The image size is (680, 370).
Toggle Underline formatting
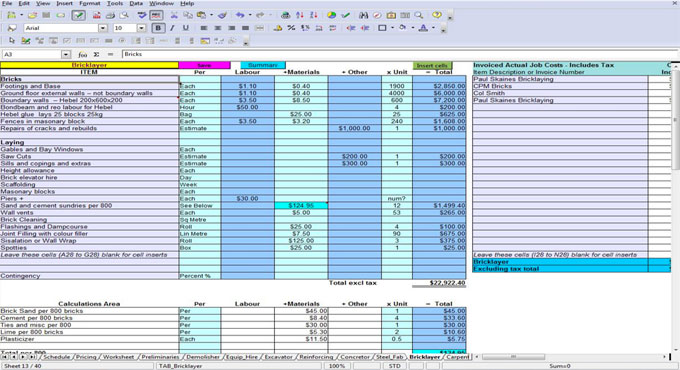[186, 28]
